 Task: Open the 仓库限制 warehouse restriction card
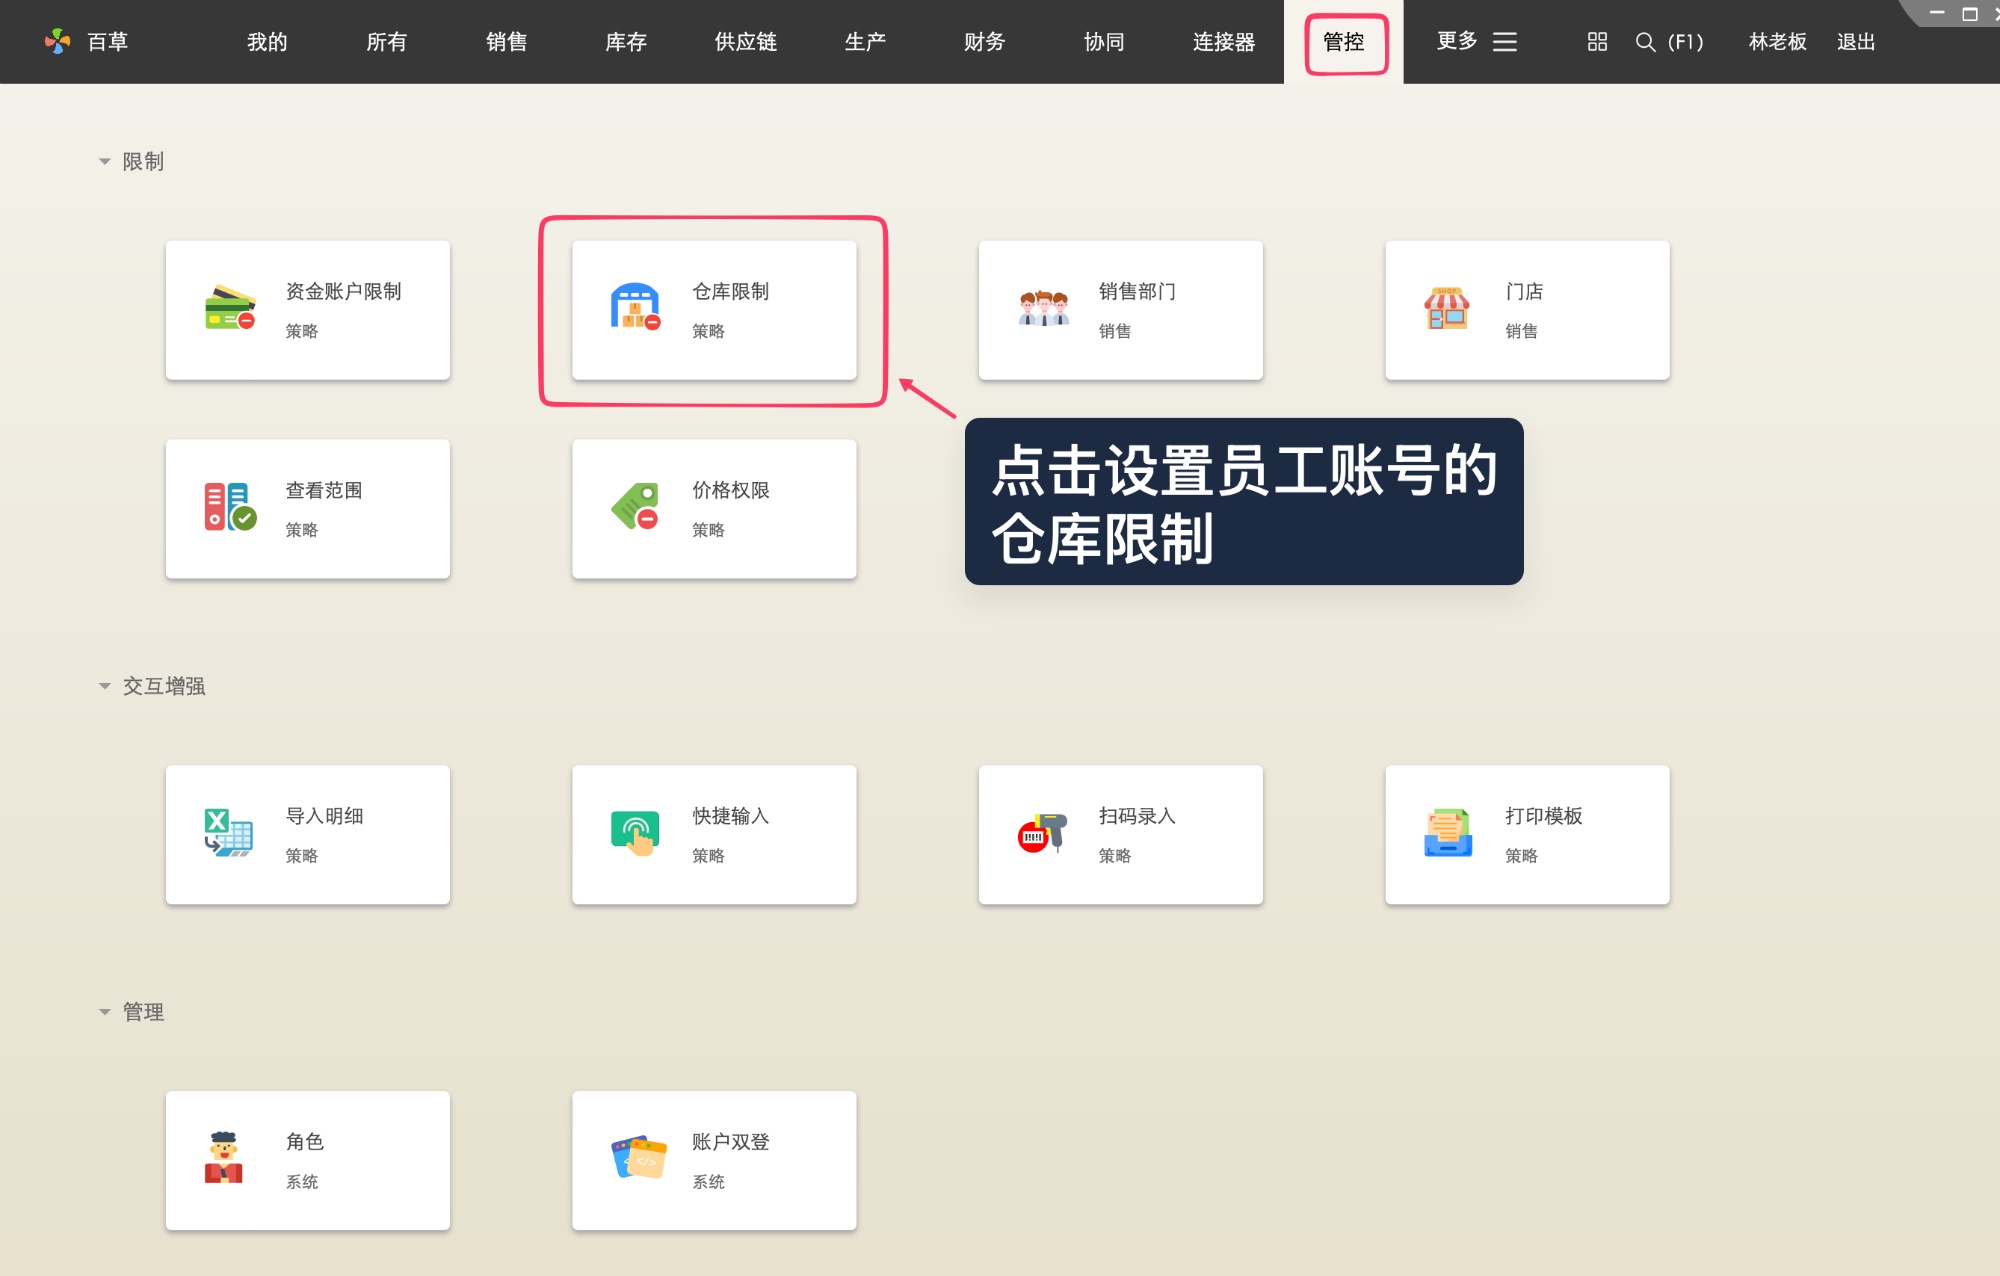[712, 310]
